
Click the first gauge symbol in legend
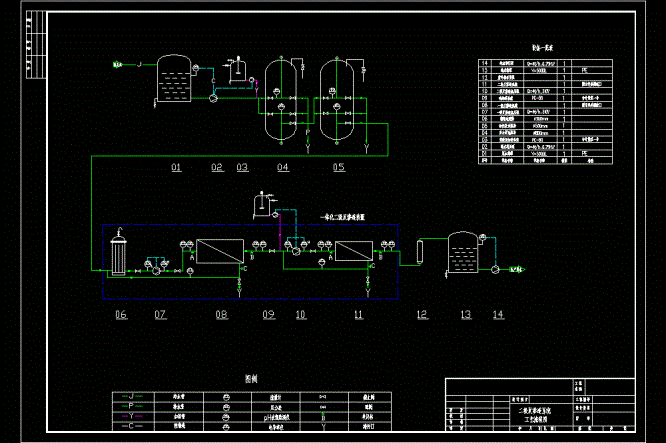[226, 398]
